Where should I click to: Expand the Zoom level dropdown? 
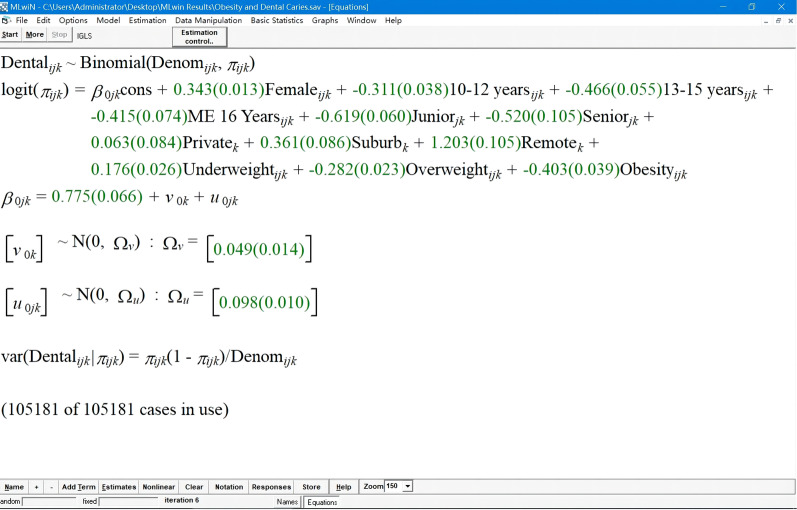(x=407, y=486)
